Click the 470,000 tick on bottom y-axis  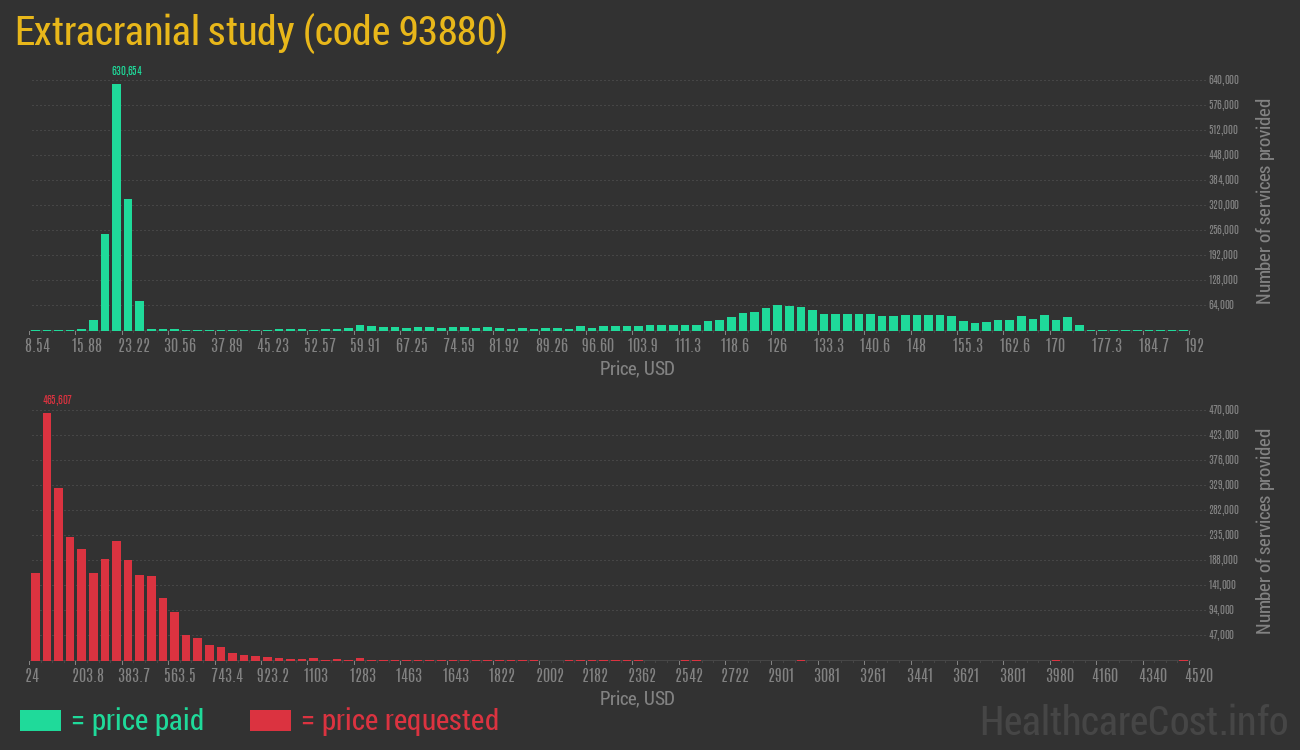(1224, 410)
